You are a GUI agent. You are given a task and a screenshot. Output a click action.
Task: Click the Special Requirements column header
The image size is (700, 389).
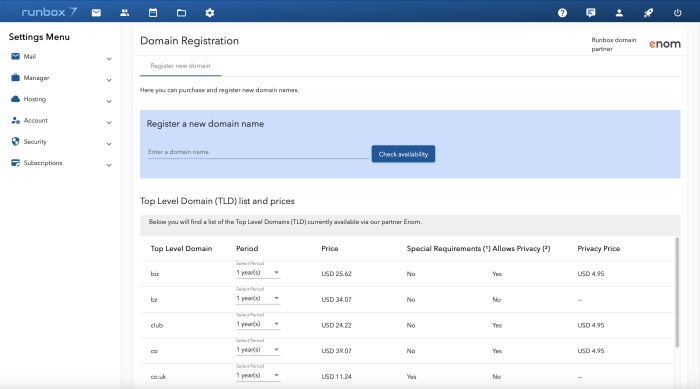click(x=448, y=248)
